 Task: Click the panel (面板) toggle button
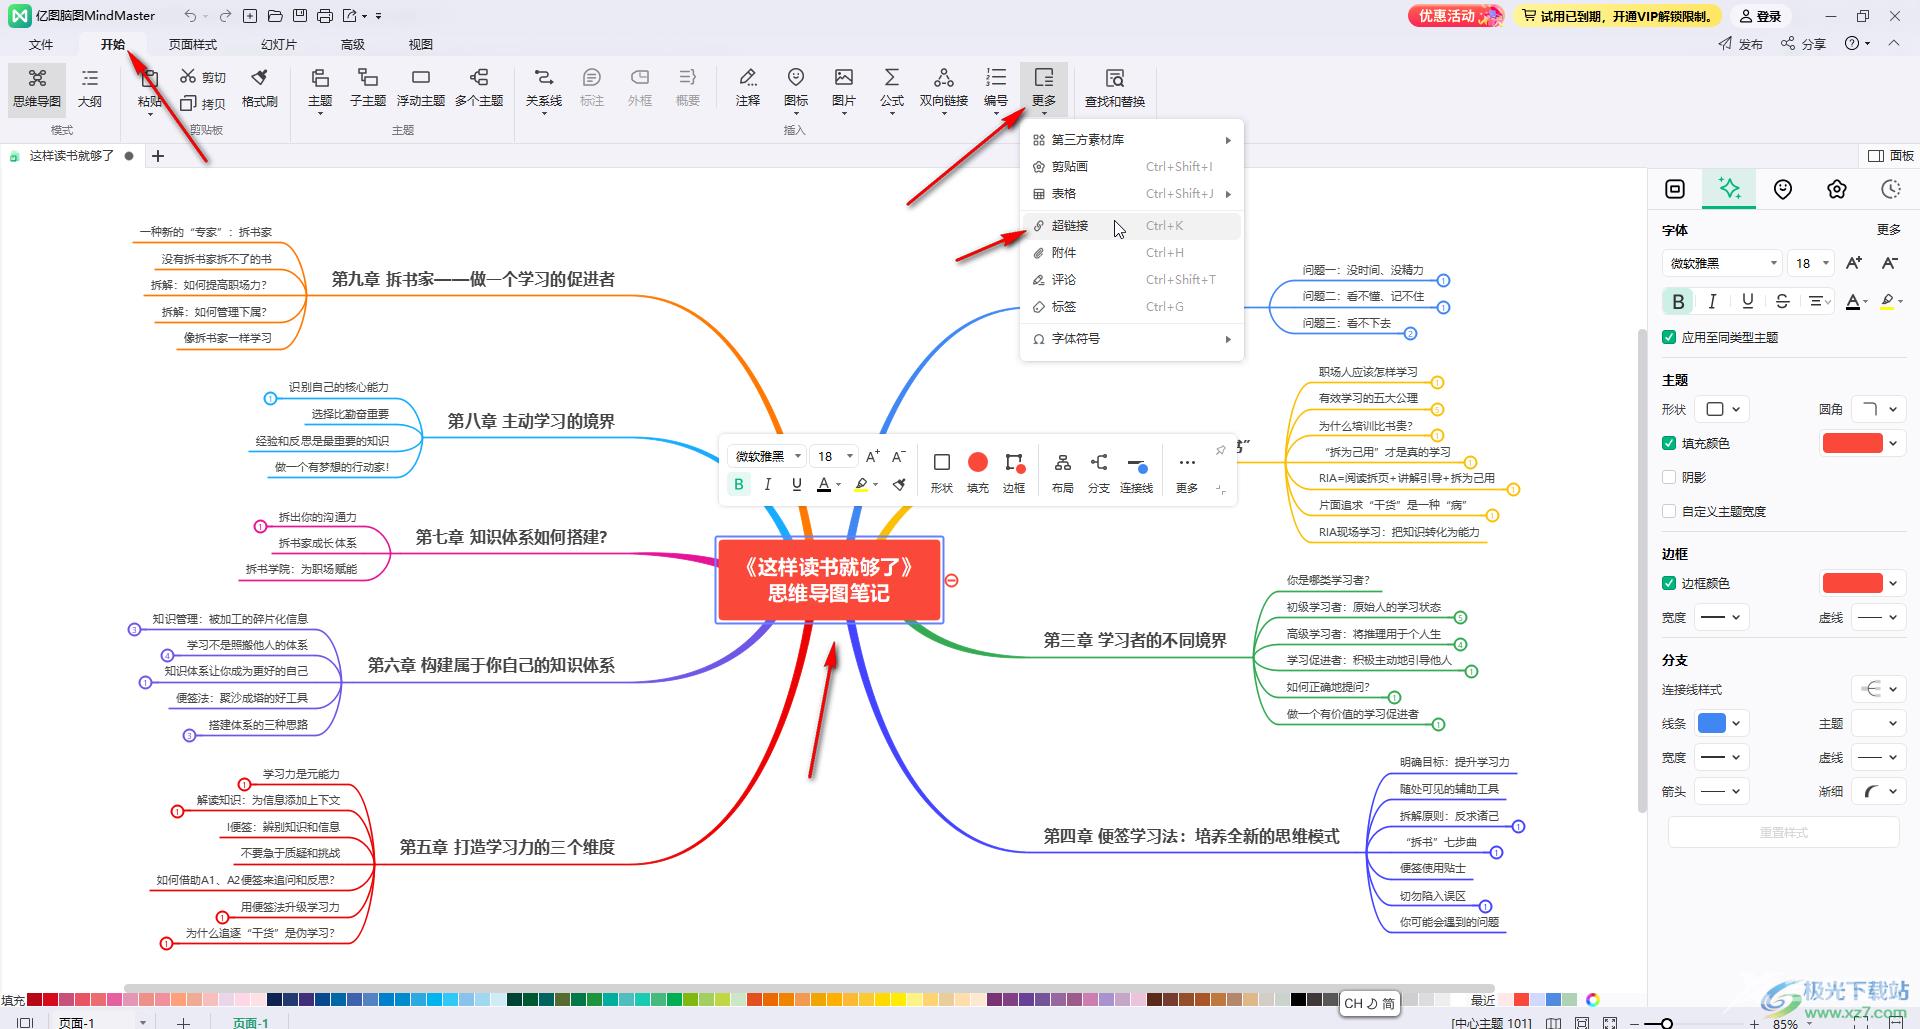(1891, 155)
